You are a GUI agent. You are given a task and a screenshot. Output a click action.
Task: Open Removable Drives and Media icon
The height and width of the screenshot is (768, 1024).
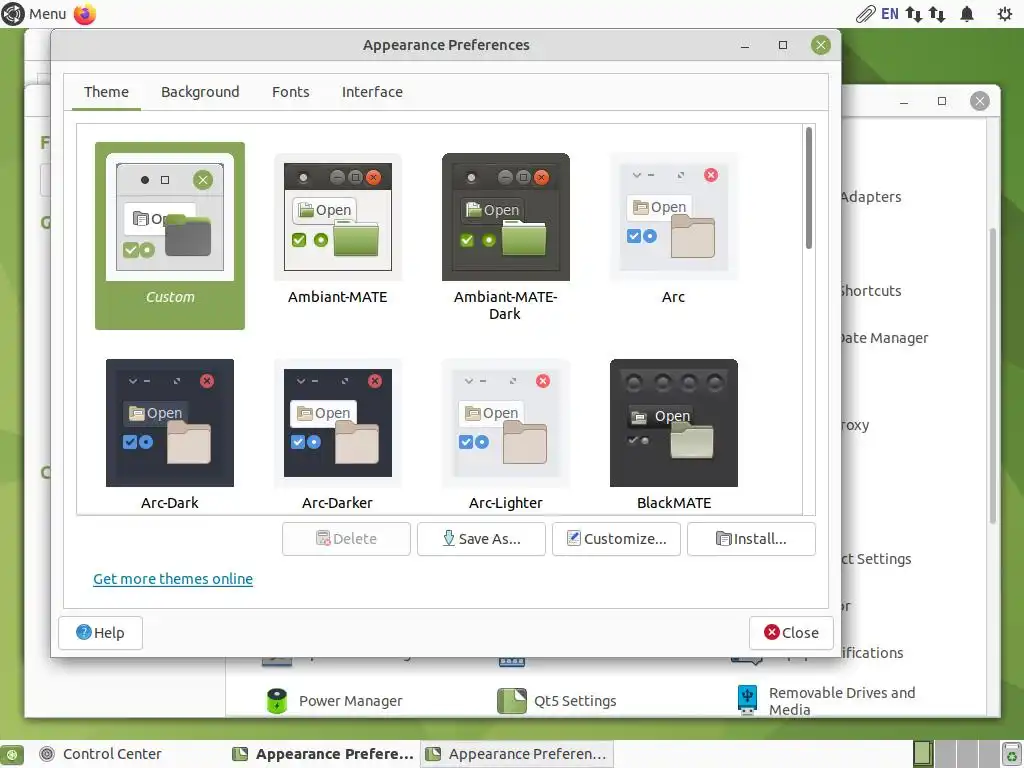point(747,701)
